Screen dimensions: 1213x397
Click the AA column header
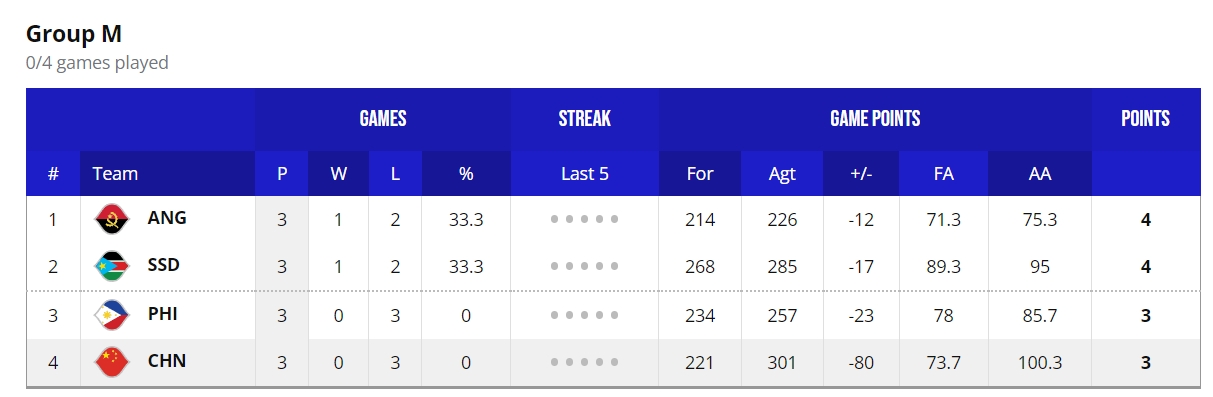coord(1040,173)
